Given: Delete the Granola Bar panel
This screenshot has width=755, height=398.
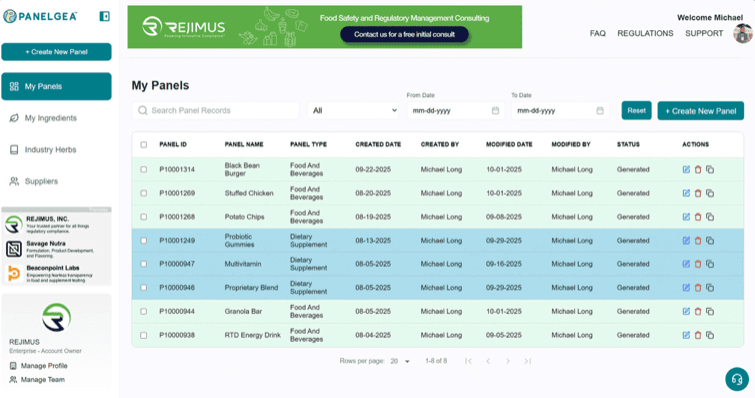Looking at the screenshot, I should [x=698, y=311].
